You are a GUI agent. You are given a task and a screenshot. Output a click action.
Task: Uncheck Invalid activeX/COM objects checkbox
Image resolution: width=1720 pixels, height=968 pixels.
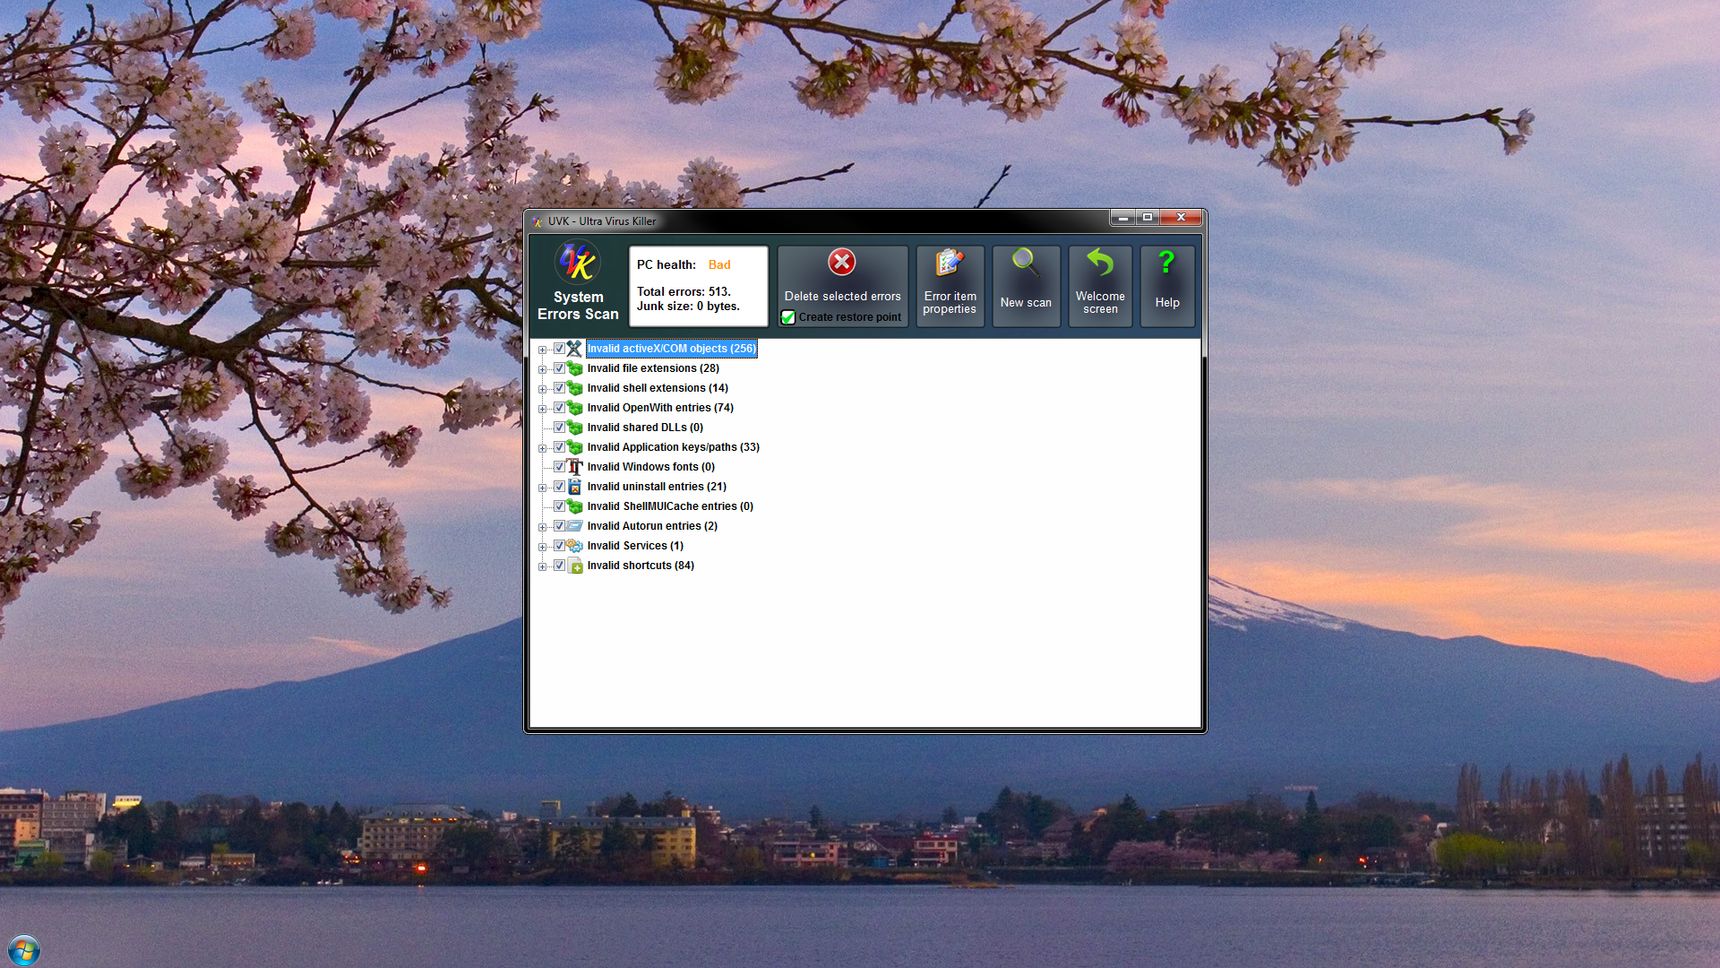(x=559, y=349)
